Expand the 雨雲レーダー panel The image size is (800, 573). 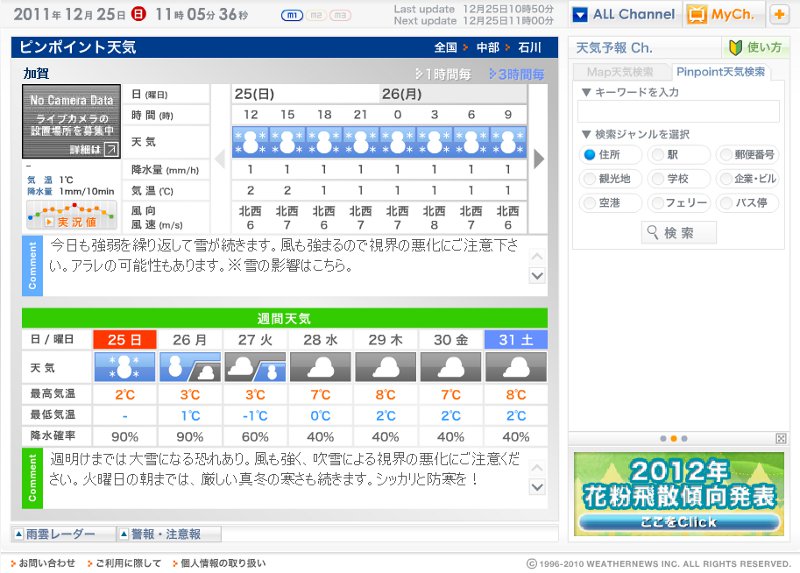[x=62, y=535]
